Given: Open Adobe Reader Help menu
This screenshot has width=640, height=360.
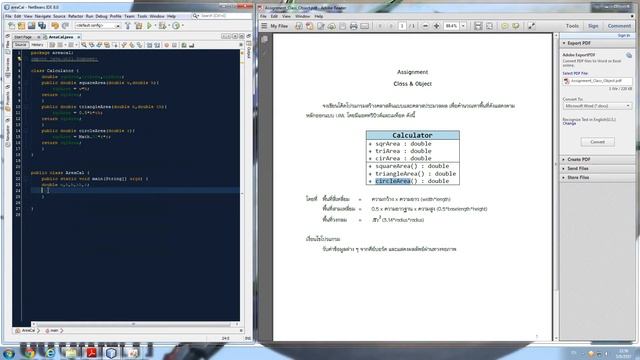Looking at the screenshot, I should click(319, 16).
